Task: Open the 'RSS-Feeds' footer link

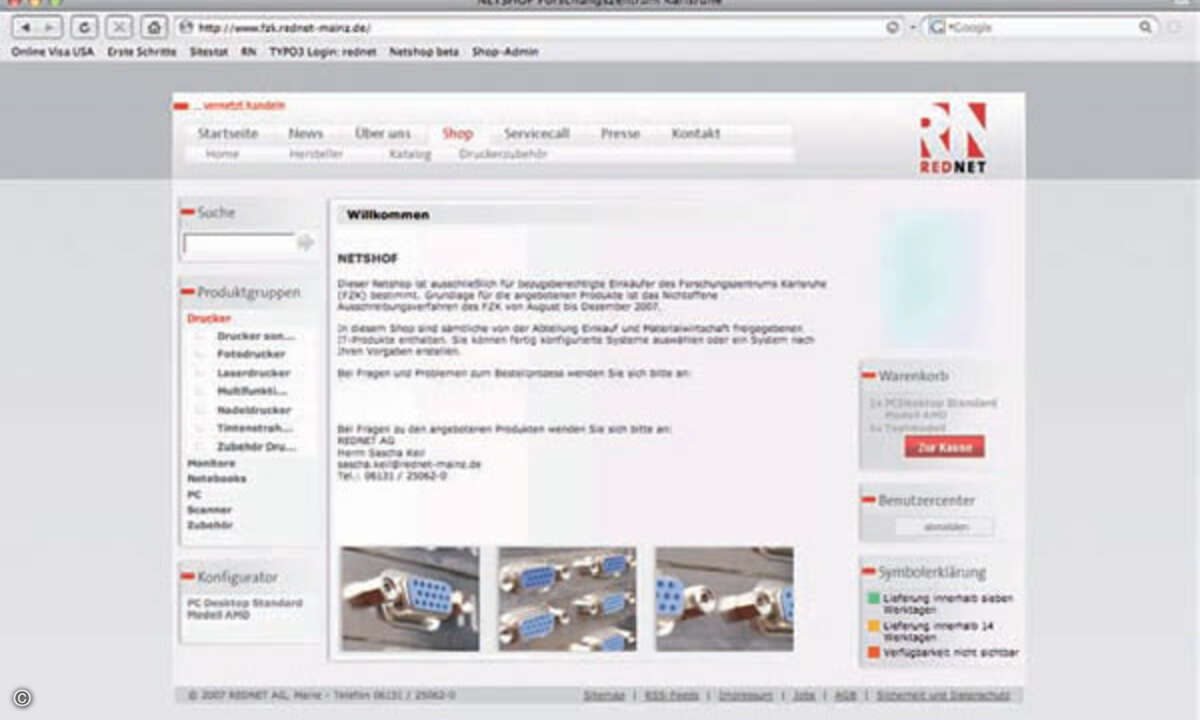Action: click(x=671, y=695)
